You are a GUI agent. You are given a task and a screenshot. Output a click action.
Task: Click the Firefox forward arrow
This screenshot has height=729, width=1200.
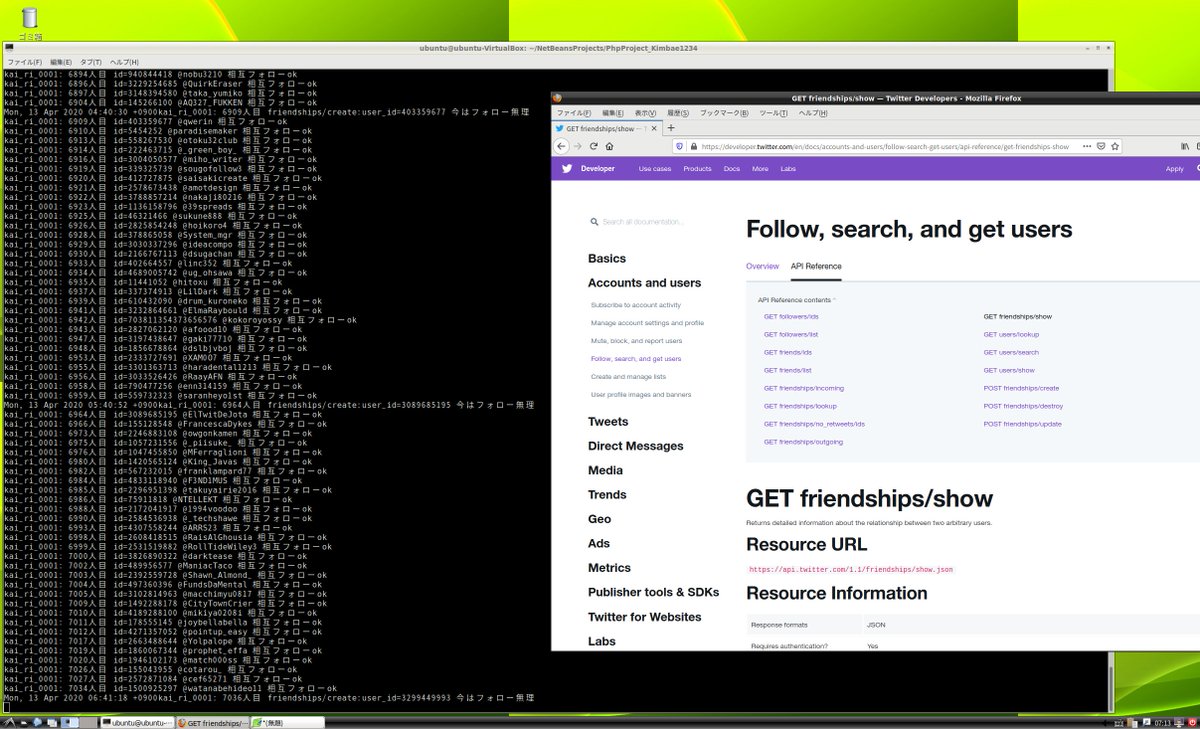577,146
